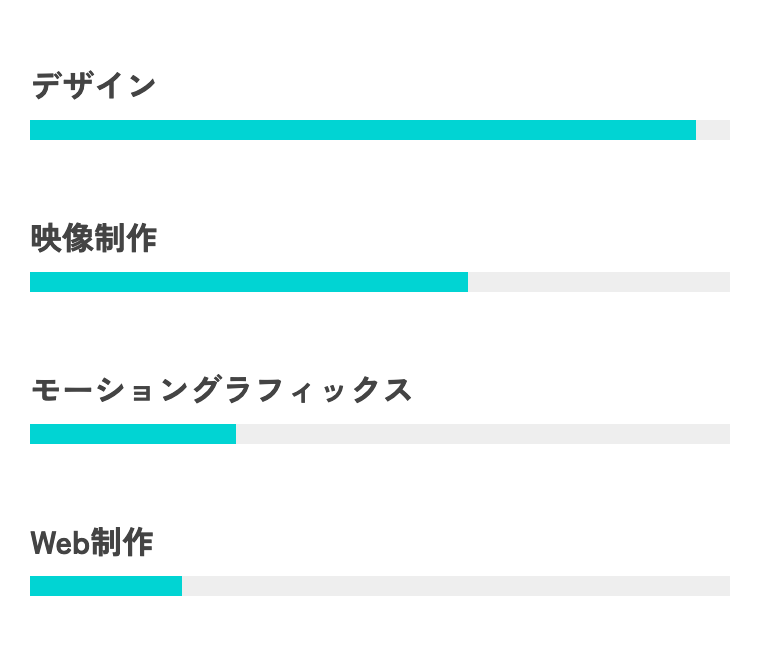
Task: Click the デザイン skill label
Action: pyautogui.click(x=93, y=86)
